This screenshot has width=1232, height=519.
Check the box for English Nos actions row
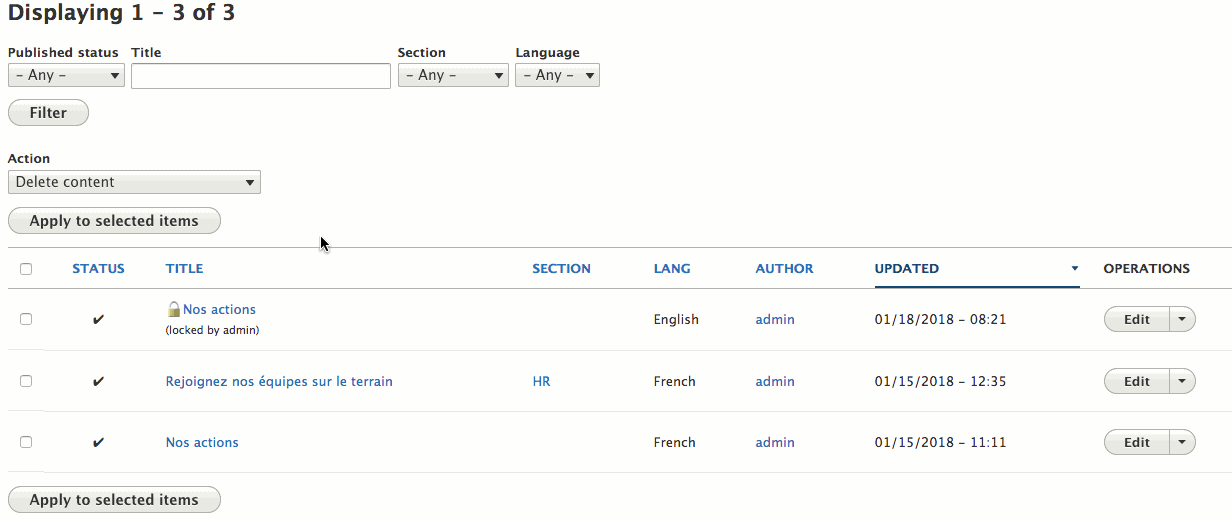26,319
